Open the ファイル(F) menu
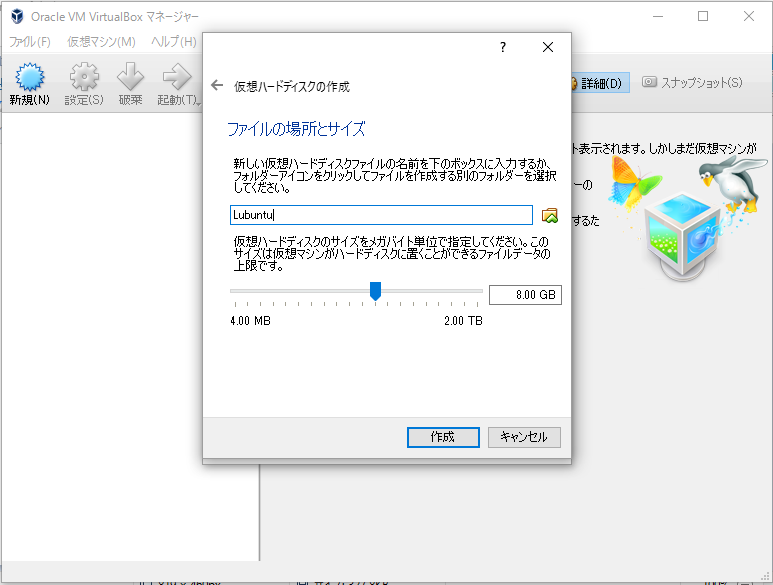Viewport: 773px width, 585px height. 30,42
